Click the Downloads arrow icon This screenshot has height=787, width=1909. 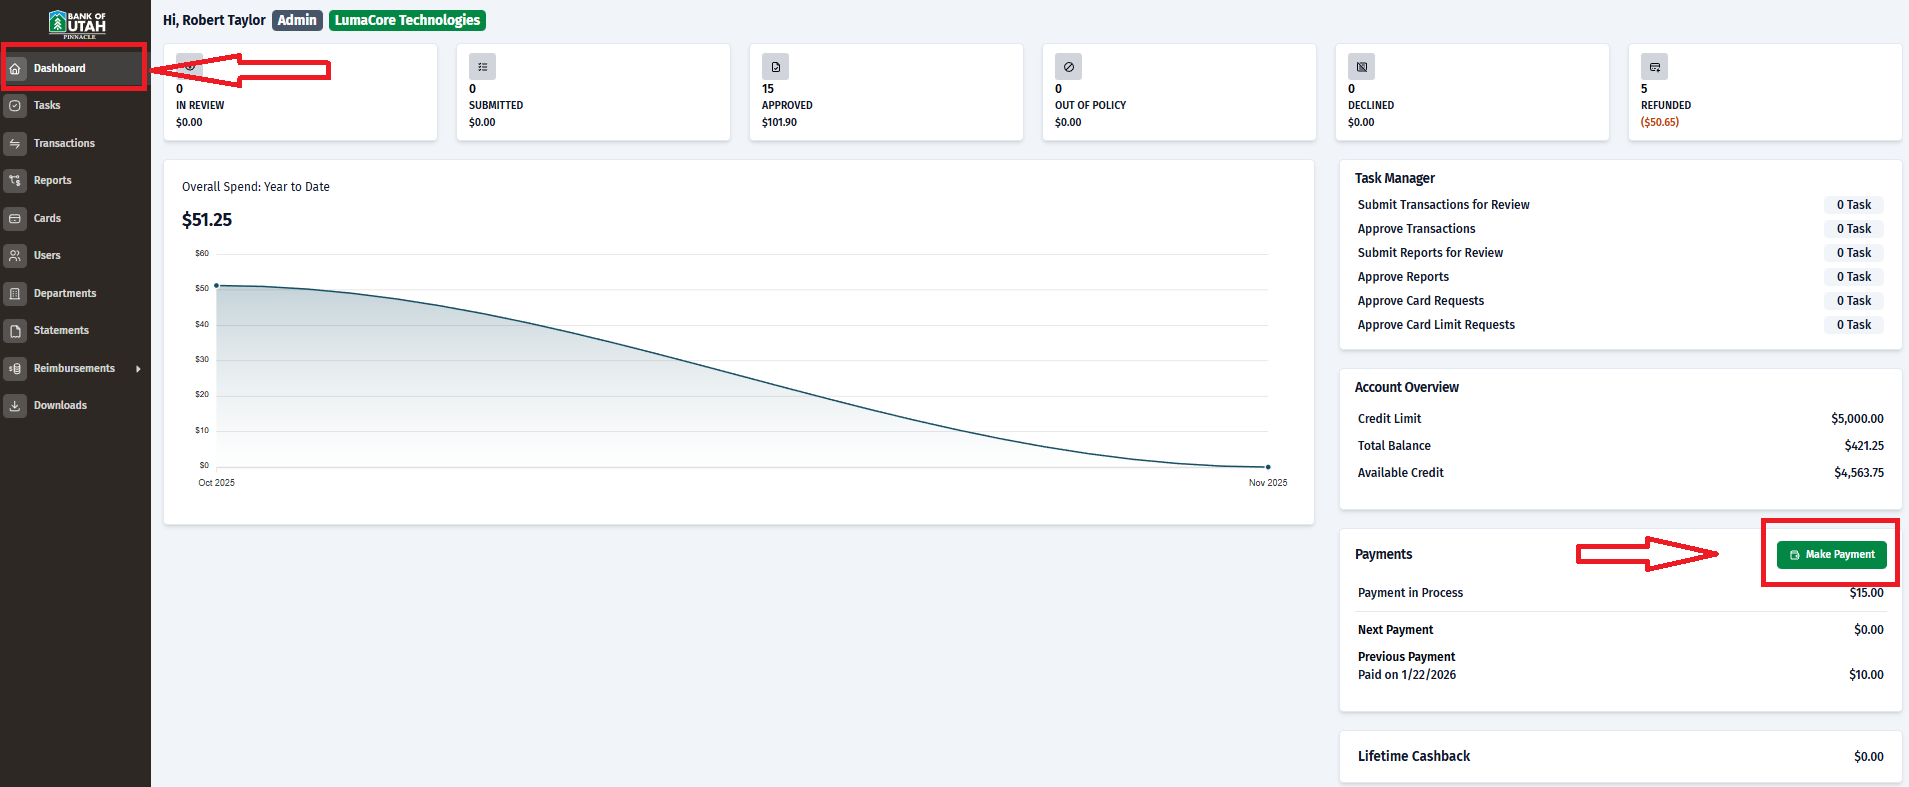[x=15, y=406]
